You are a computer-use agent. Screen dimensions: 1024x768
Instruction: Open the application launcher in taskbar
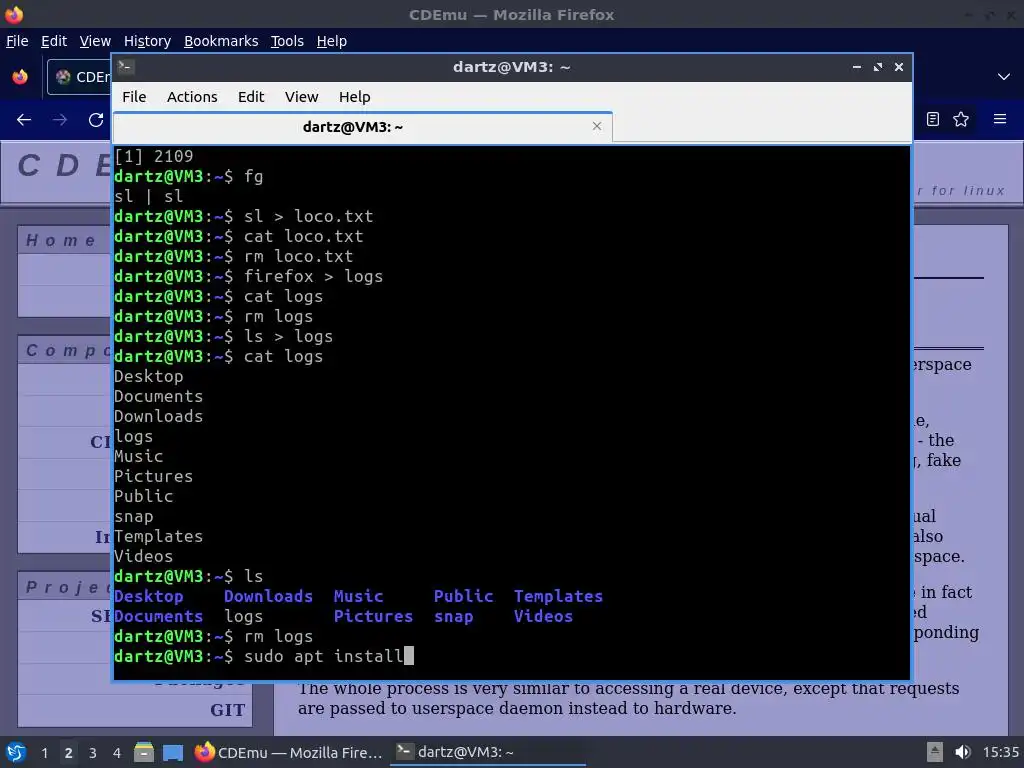coord(15,752)
